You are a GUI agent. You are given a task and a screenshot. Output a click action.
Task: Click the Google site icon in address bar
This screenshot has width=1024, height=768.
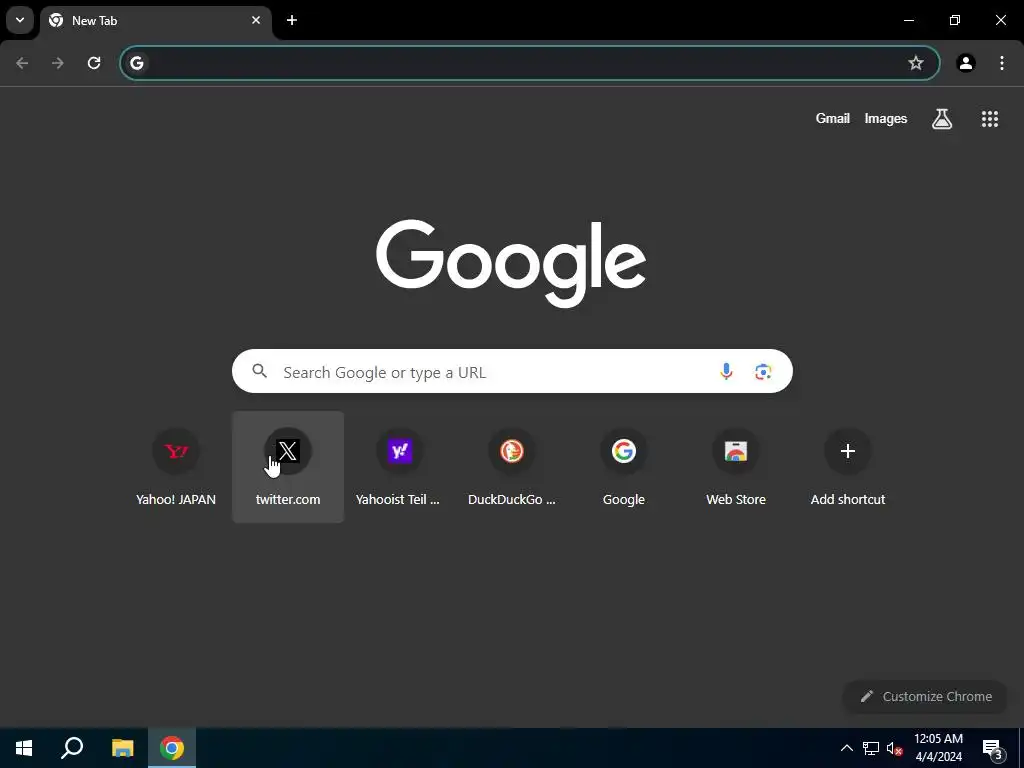(136, 63)
